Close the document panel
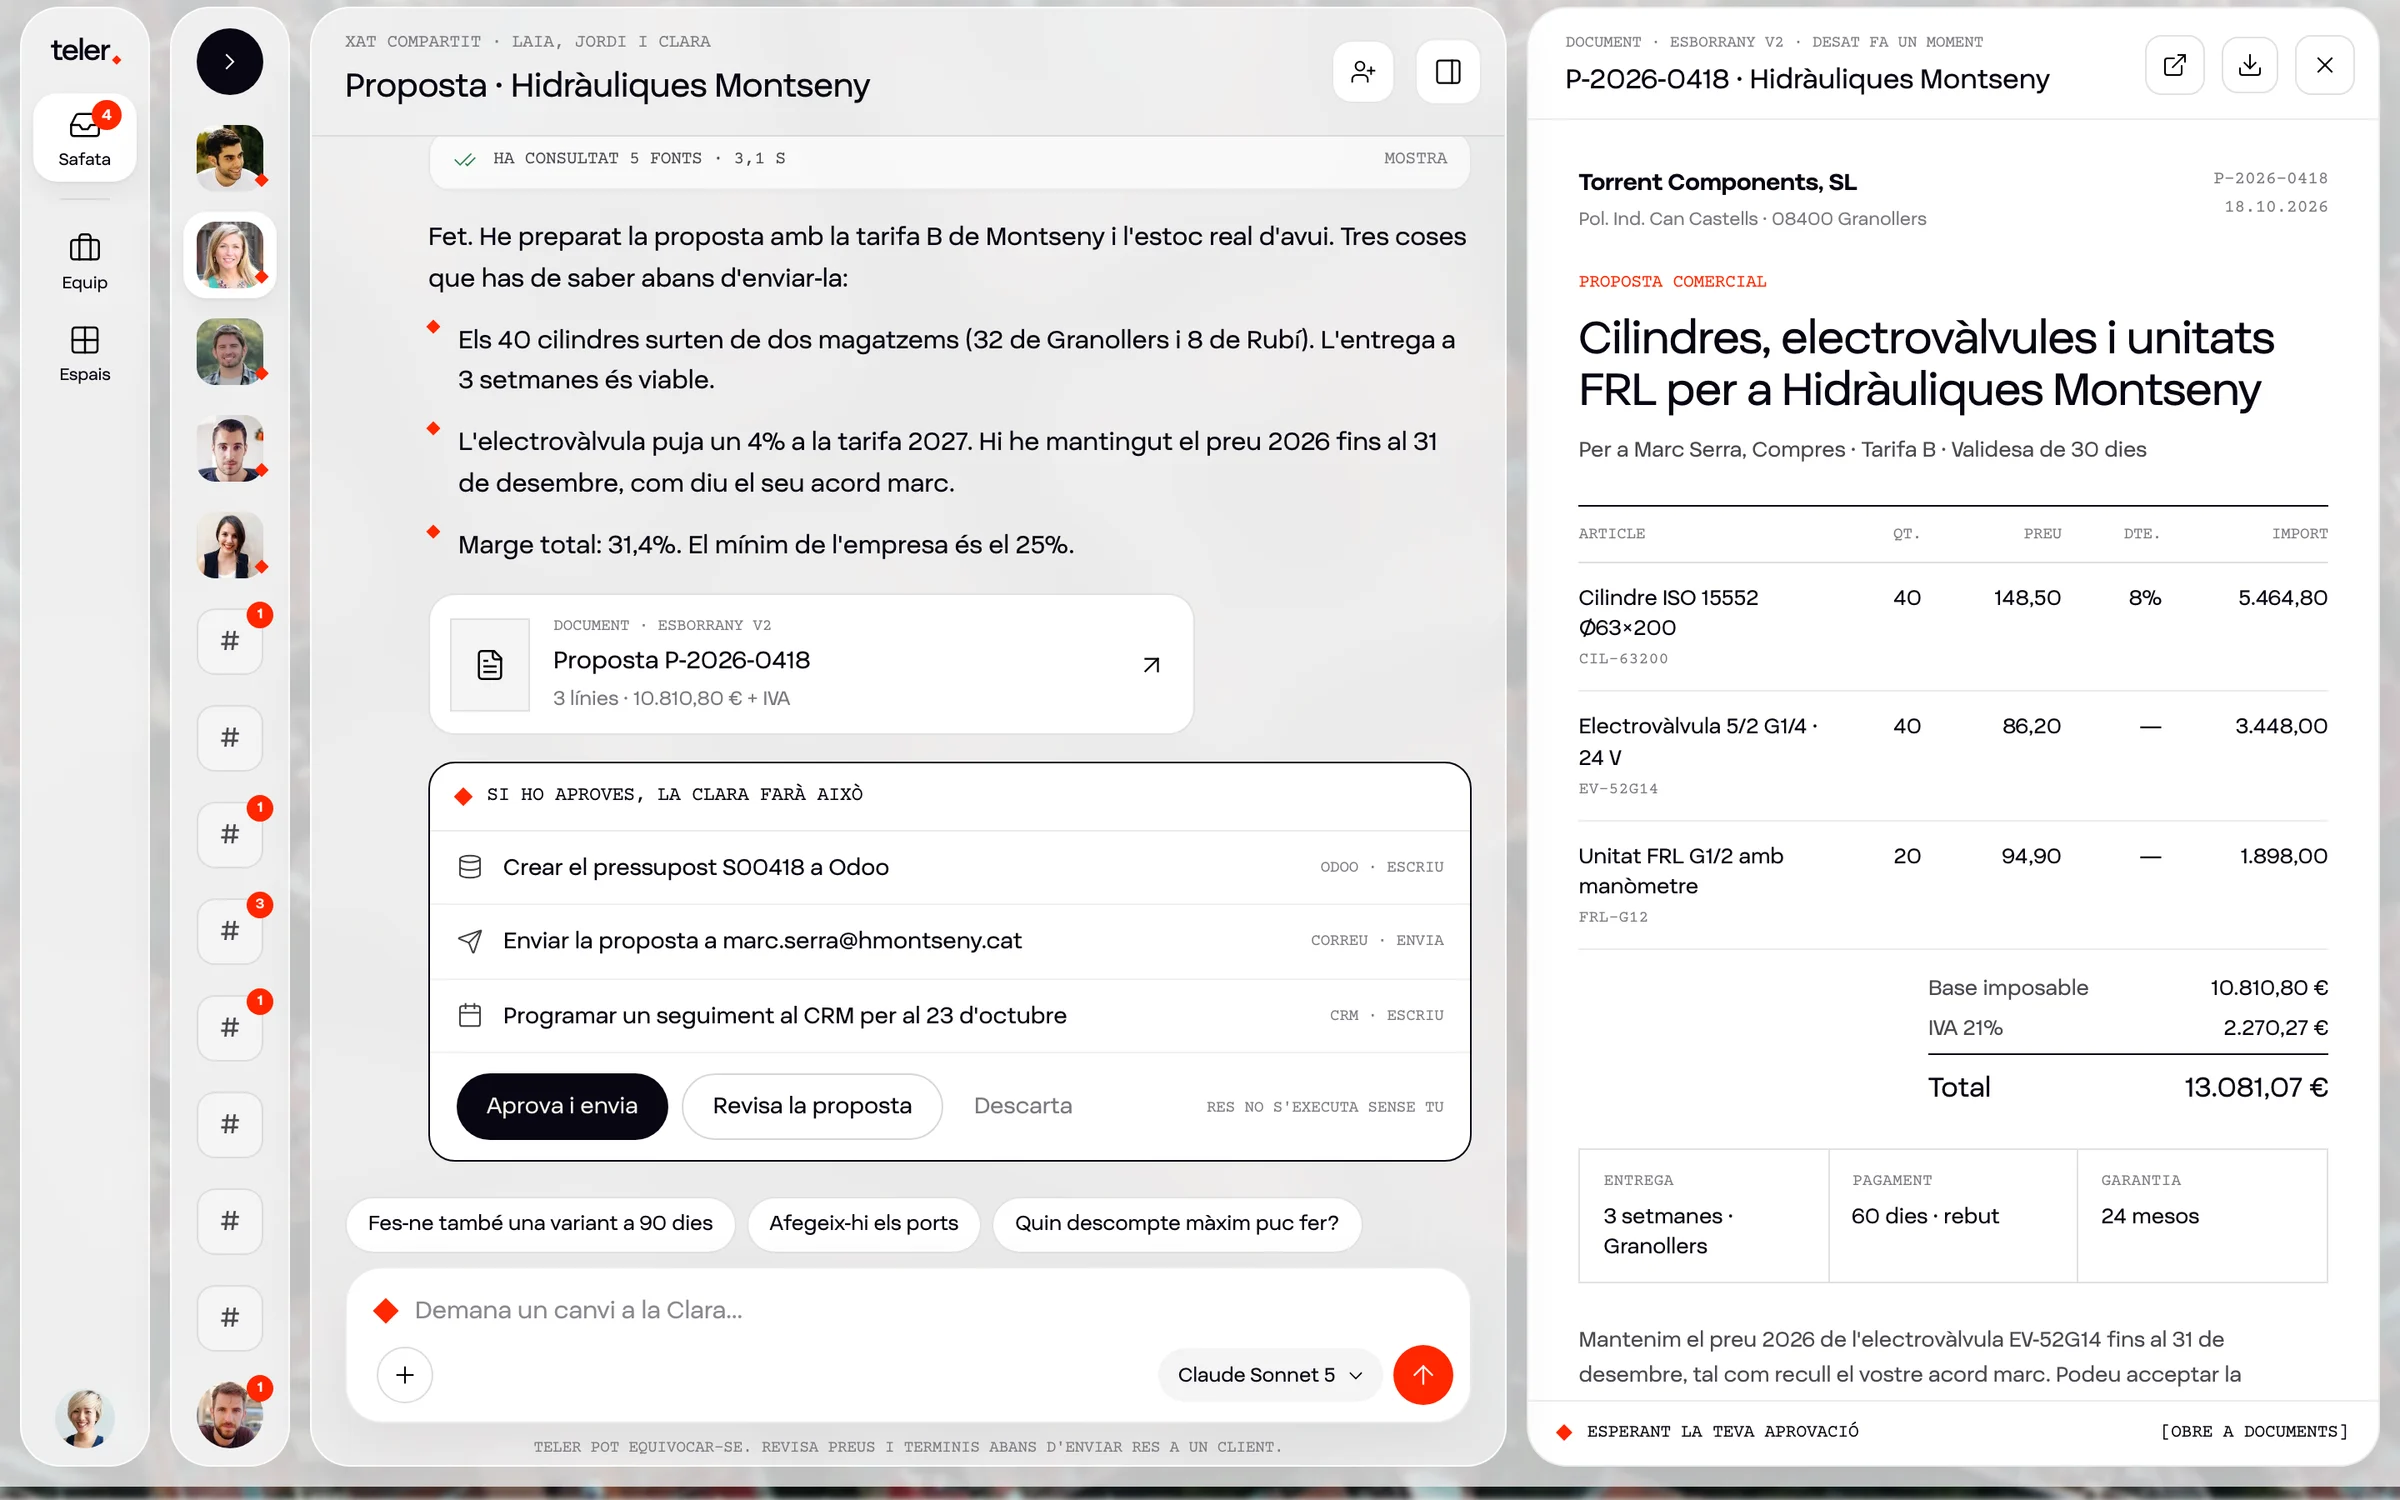This screenshot has height=1500, width=2400. [x=2324, y=66]
